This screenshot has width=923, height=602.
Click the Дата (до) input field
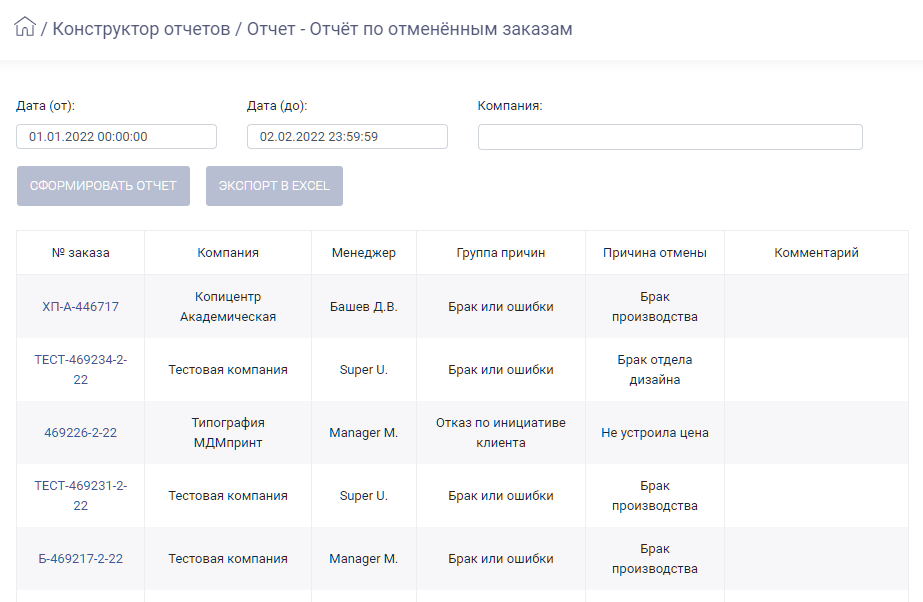click(347, 137)
